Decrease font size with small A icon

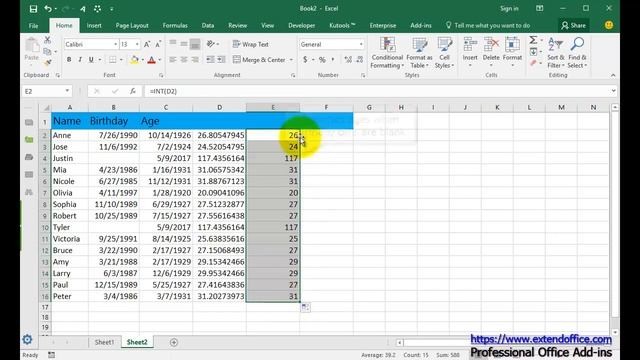pos(158,44)
